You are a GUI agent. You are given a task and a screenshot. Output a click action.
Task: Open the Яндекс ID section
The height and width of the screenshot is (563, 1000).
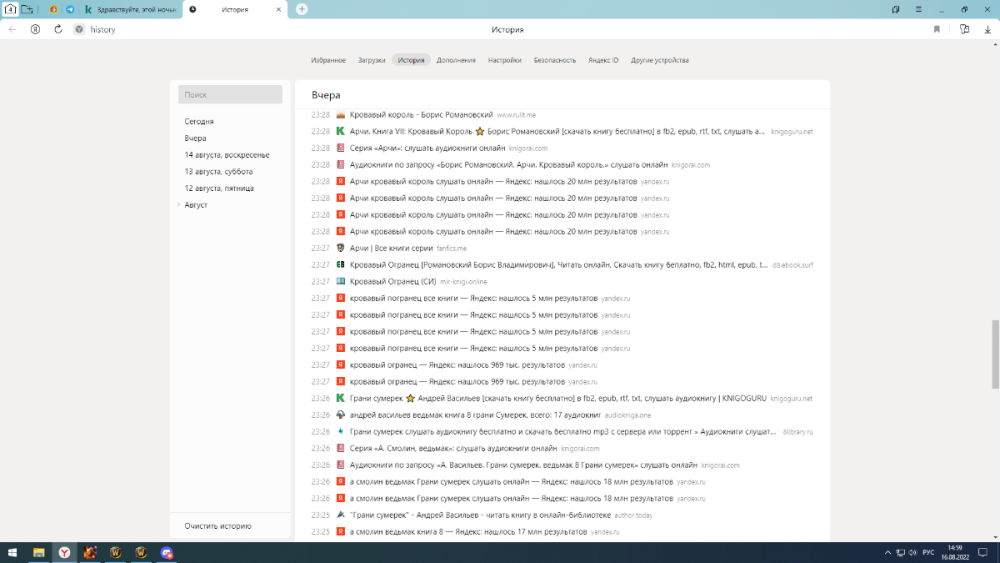[603, 60]
